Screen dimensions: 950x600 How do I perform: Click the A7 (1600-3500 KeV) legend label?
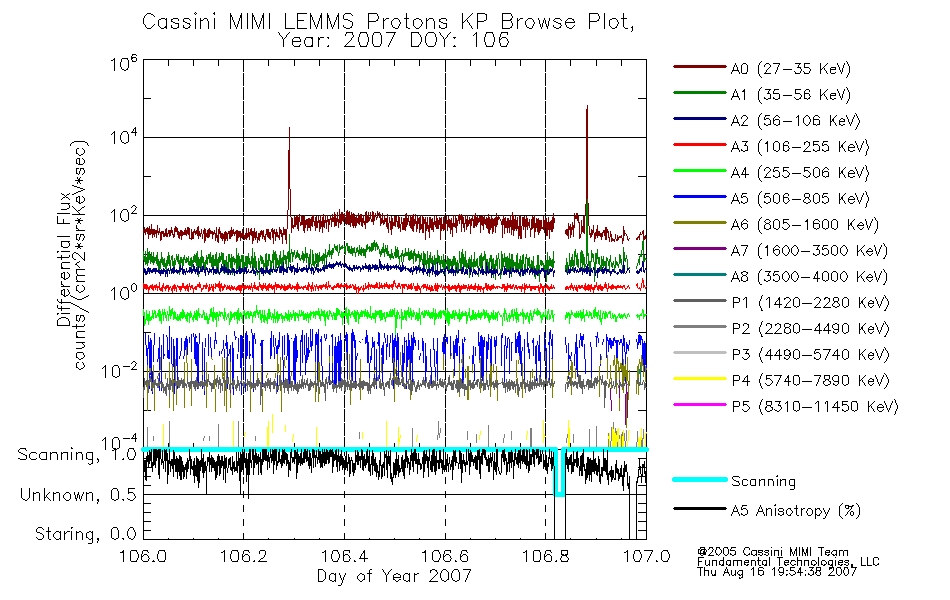(x=809, y=250)
